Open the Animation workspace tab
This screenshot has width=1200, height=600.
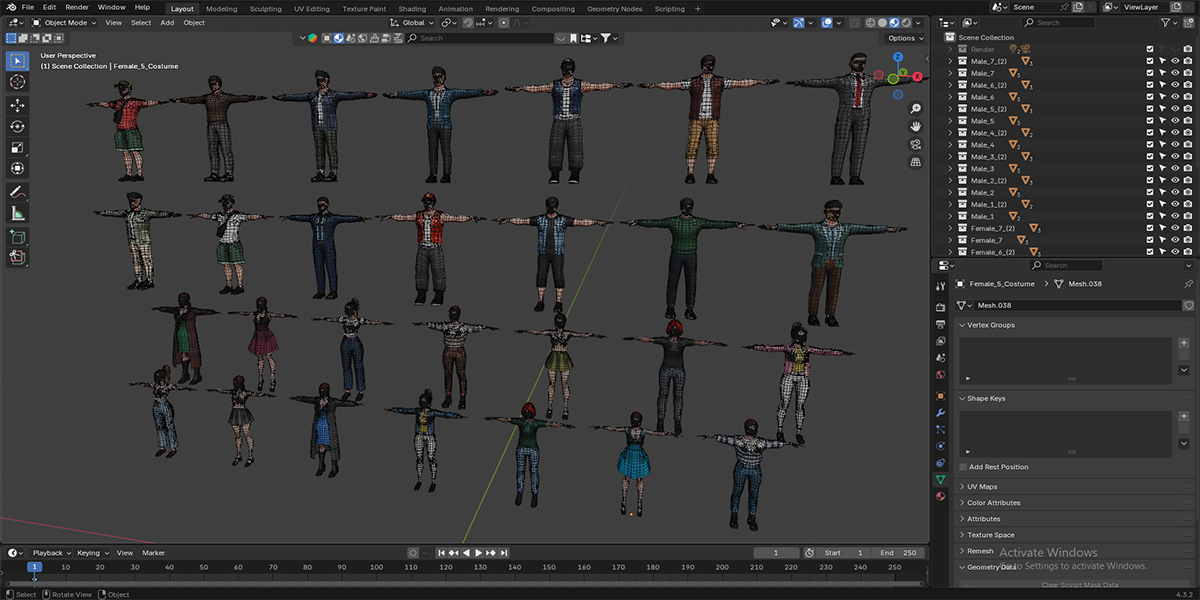[455, 8]
